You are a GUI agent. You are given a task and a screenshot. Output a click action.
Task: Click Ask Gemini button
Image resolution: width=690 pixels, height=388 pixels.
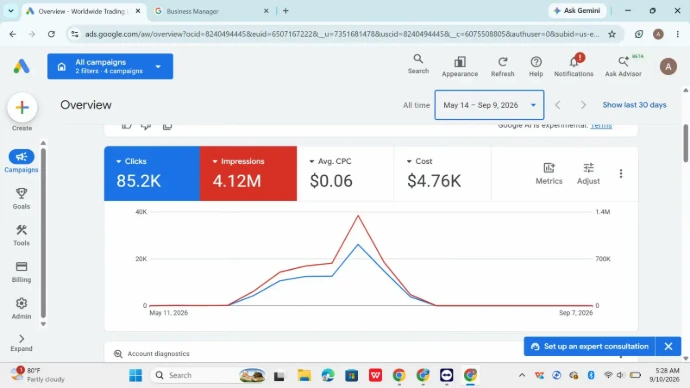click(x=577, y=11)
